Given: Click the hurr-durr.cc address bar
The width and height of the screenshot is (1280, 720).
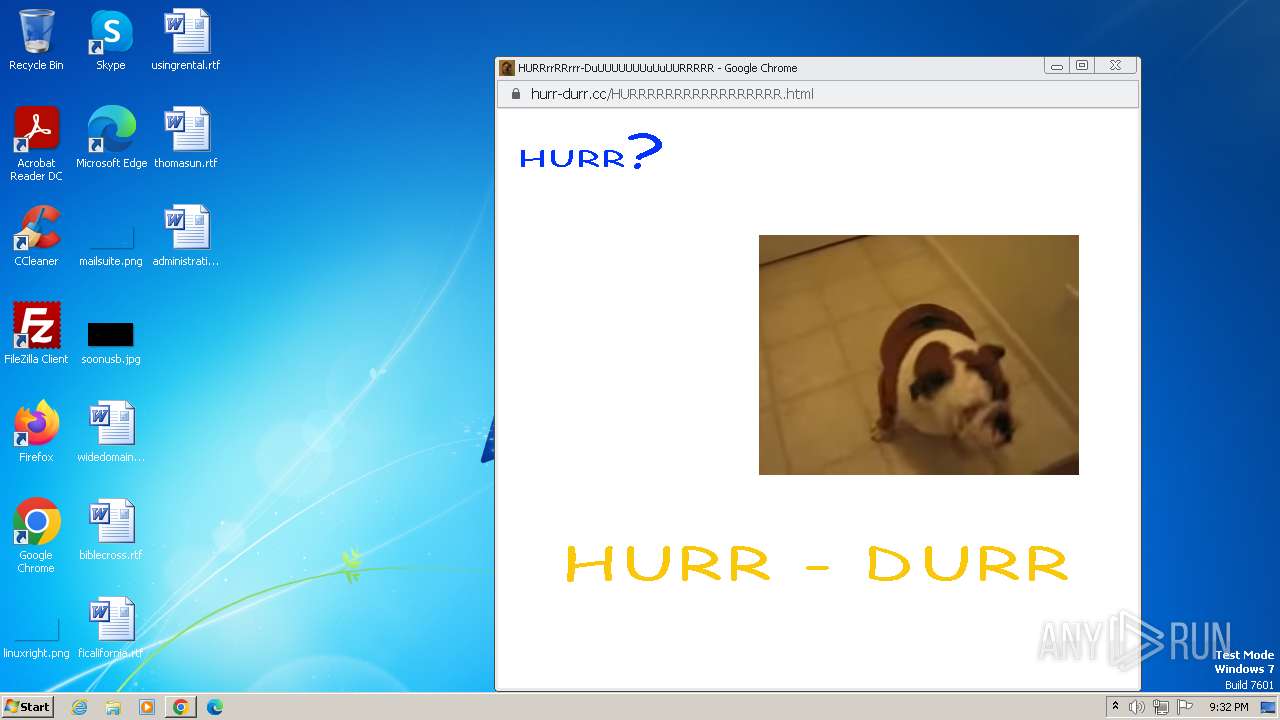Looking at the screenshot, I should (818, 94).
